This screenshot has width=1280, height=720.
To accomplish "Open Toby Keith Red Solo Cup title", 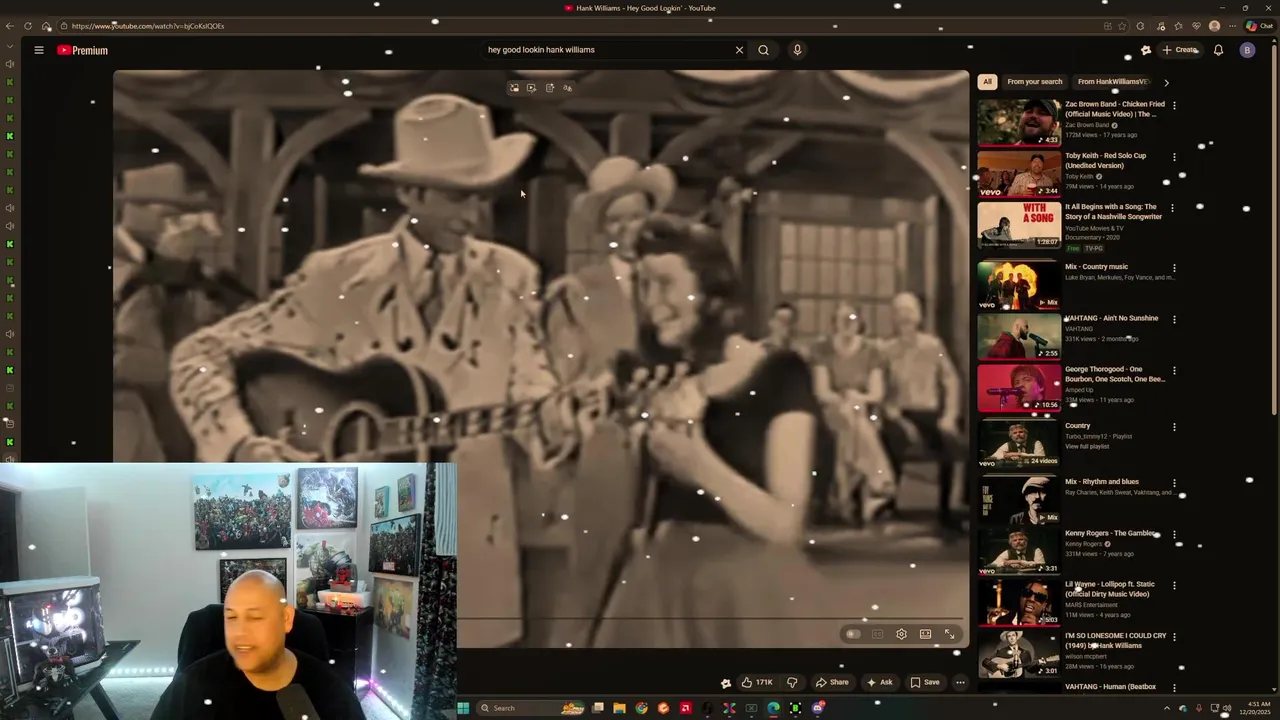I will [x=1105, y=160].
